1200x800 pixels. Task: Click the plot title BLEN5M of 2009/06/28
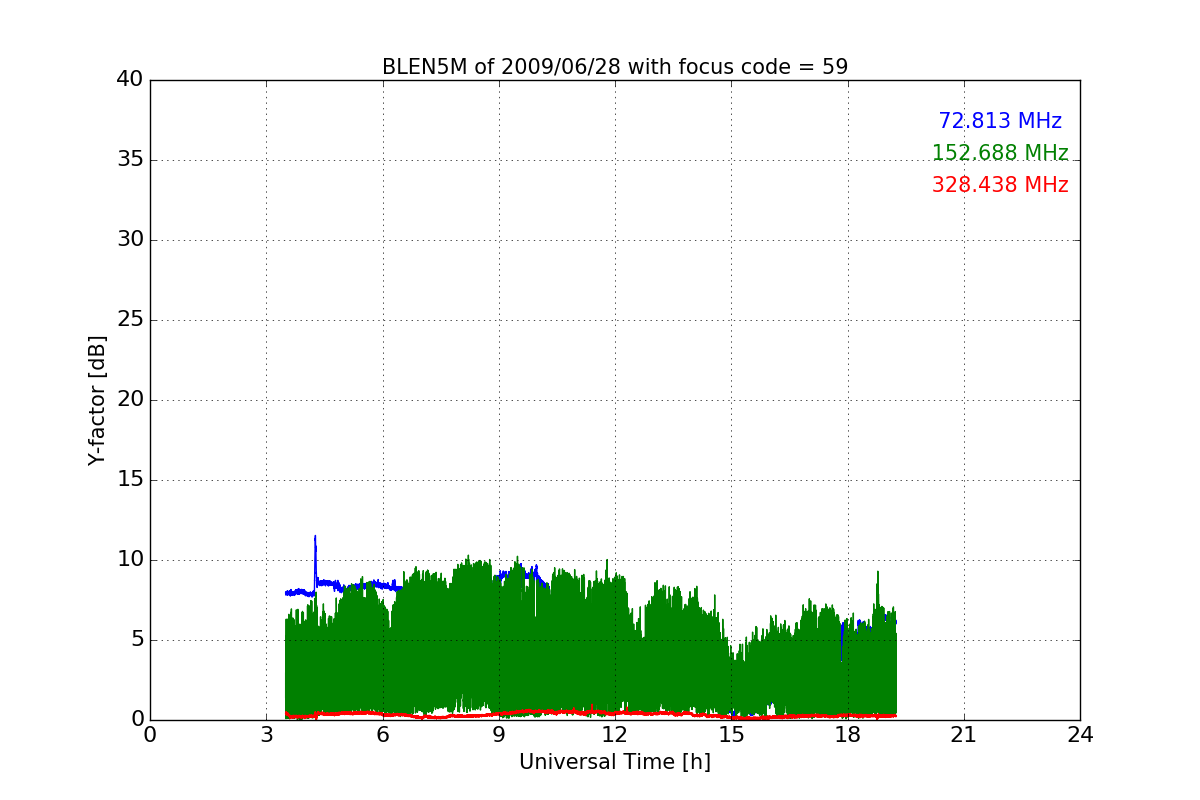click(x=615, y=67)
